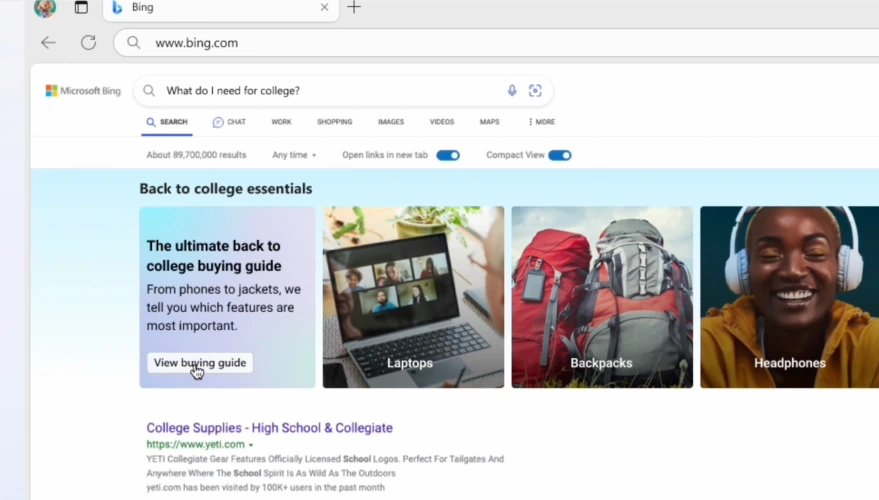Disable the Compact View switch
This screenshot has height=500, width=879.
(559, 155)
